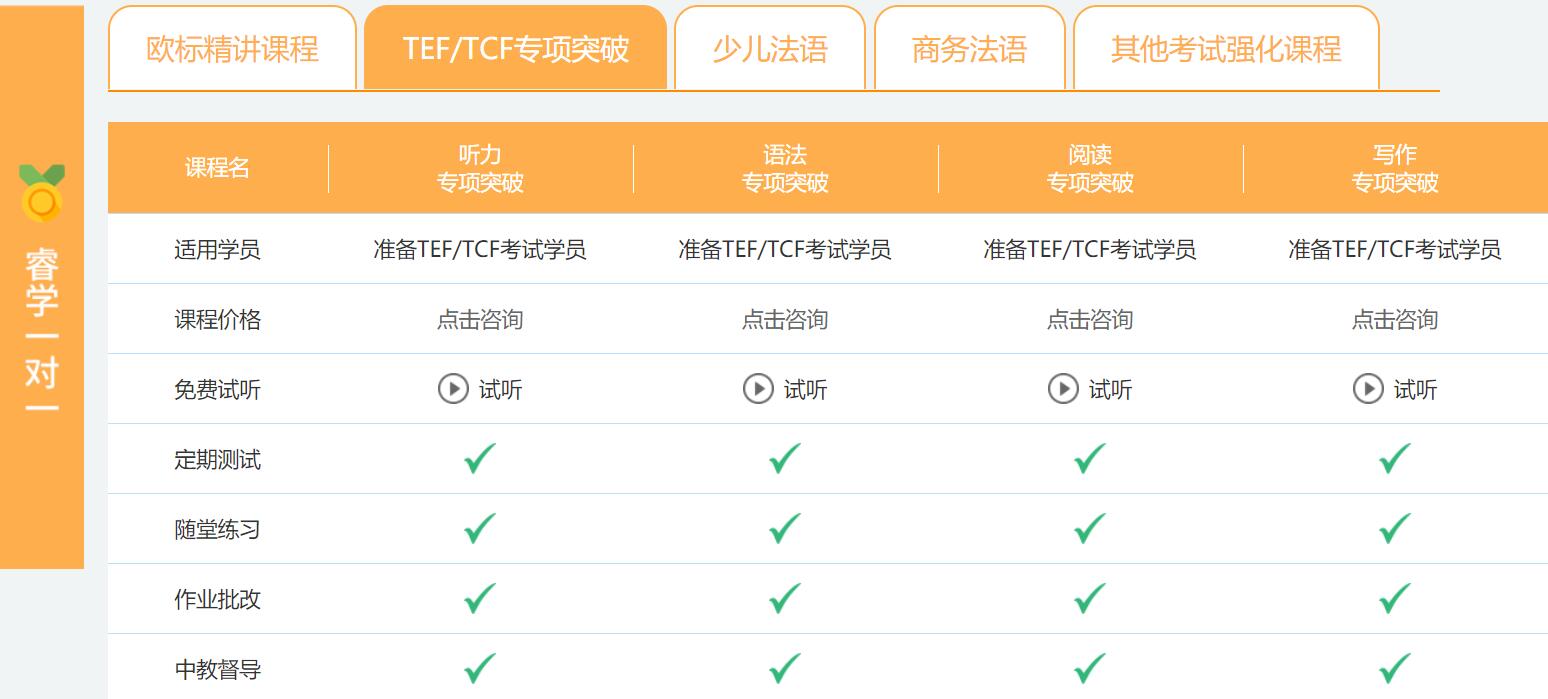Toggle the 随堂练习 check for 阅读专项突破
This screenshot has height=699, width=1548.
(x=1084, y=529)
